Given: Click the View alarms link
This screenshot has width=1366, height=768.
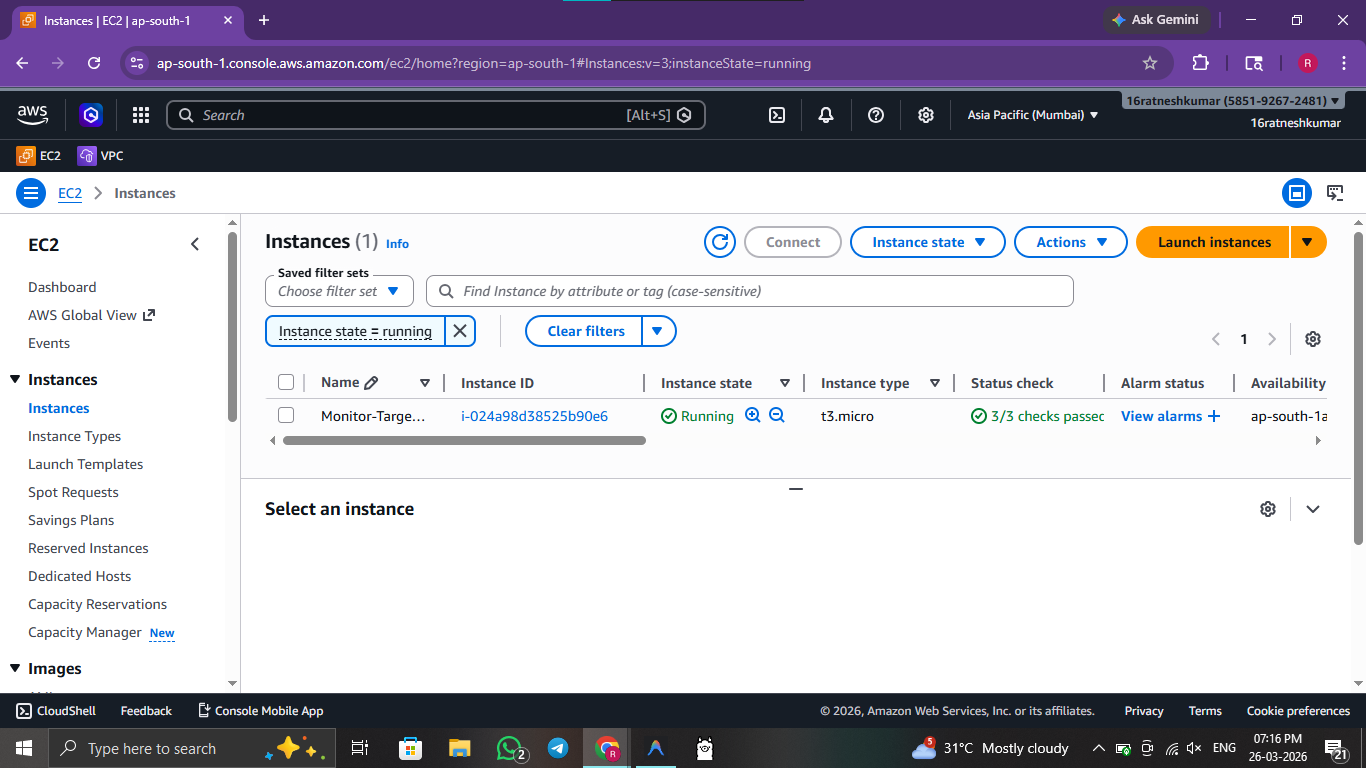Looking at the screenshot, I should tap(1161, 416).
